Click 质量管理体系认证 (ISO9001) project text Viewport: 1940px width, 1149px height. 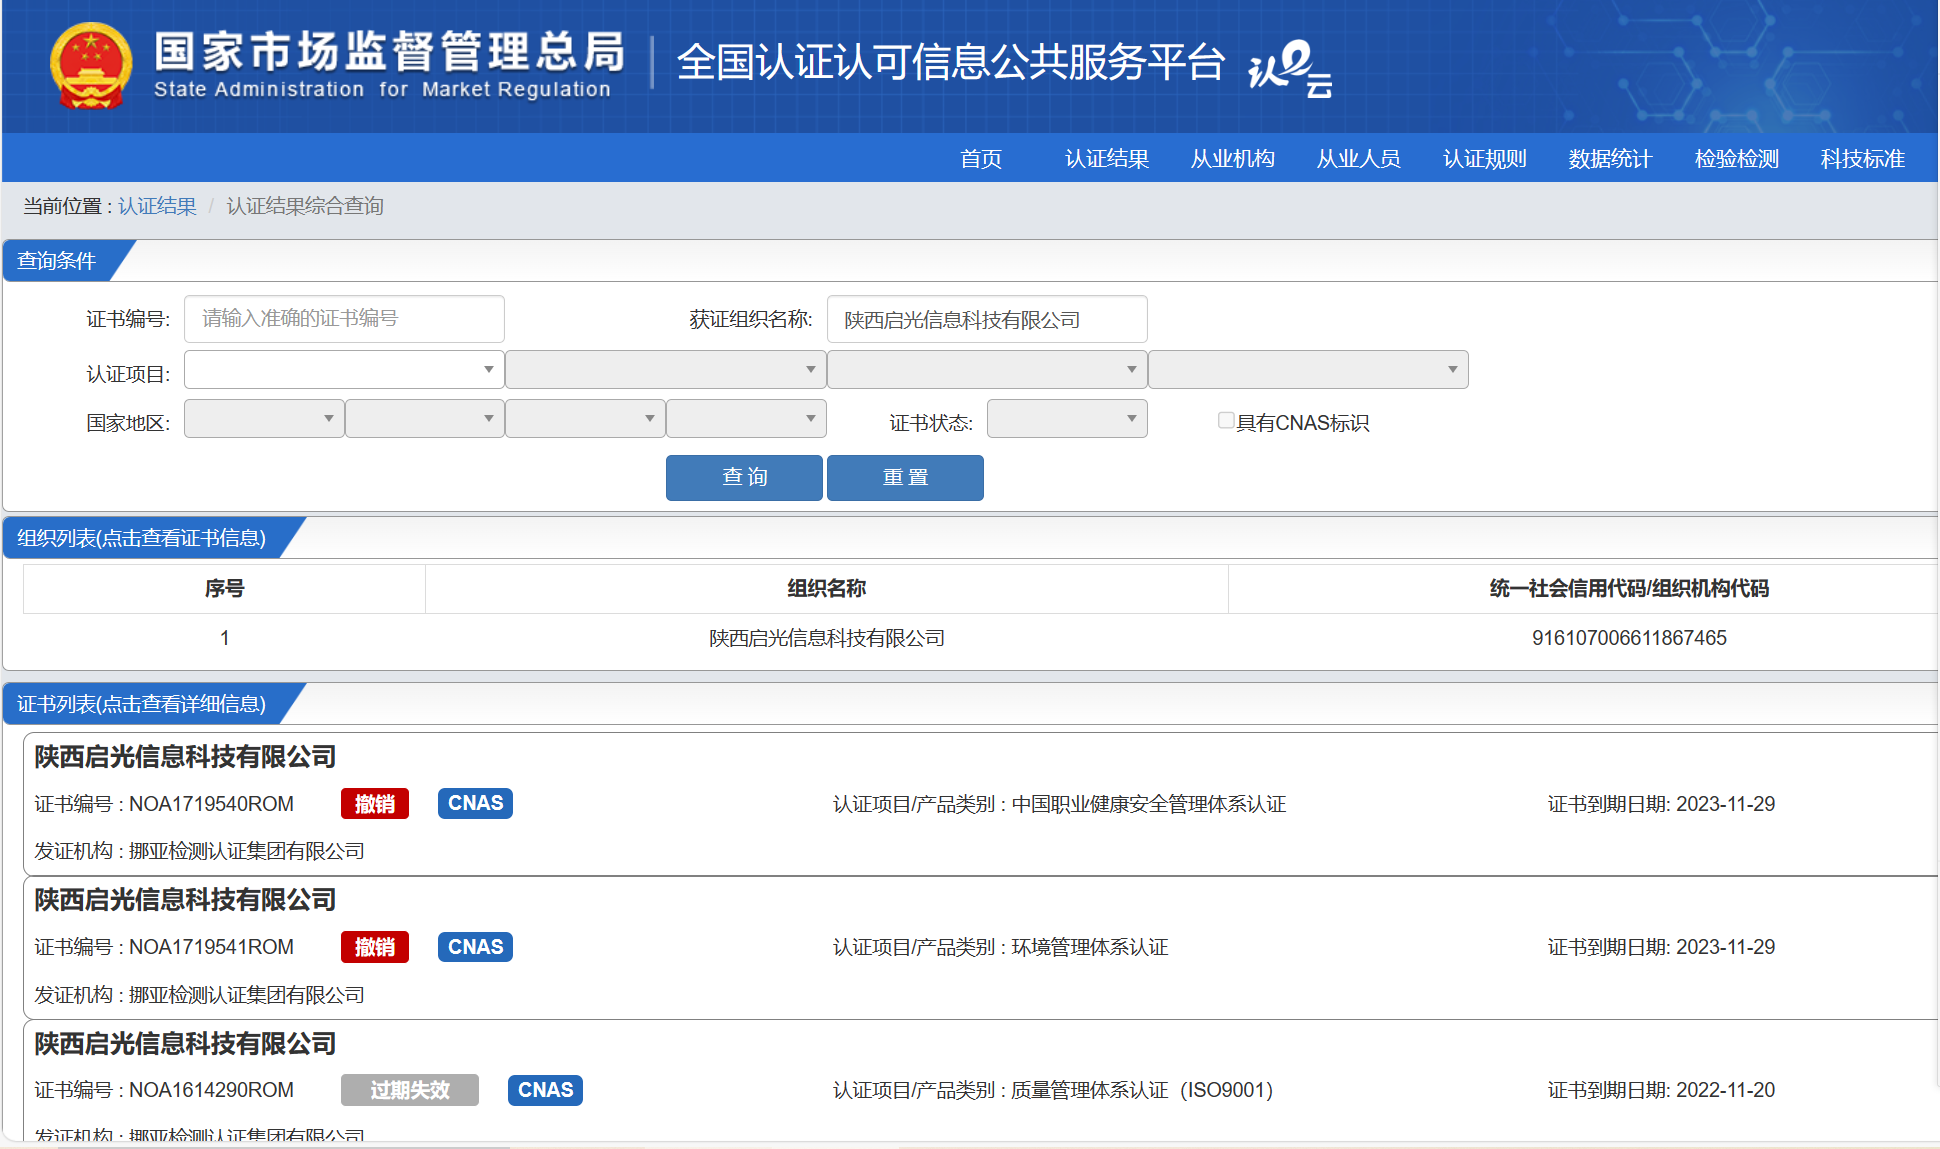point(1142,1090)
